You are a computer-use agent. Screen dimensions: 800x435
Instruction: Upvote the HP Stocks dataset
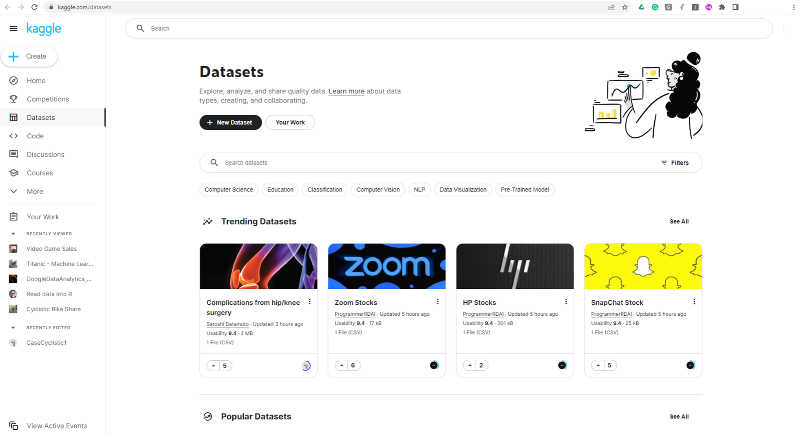(469, 366)
